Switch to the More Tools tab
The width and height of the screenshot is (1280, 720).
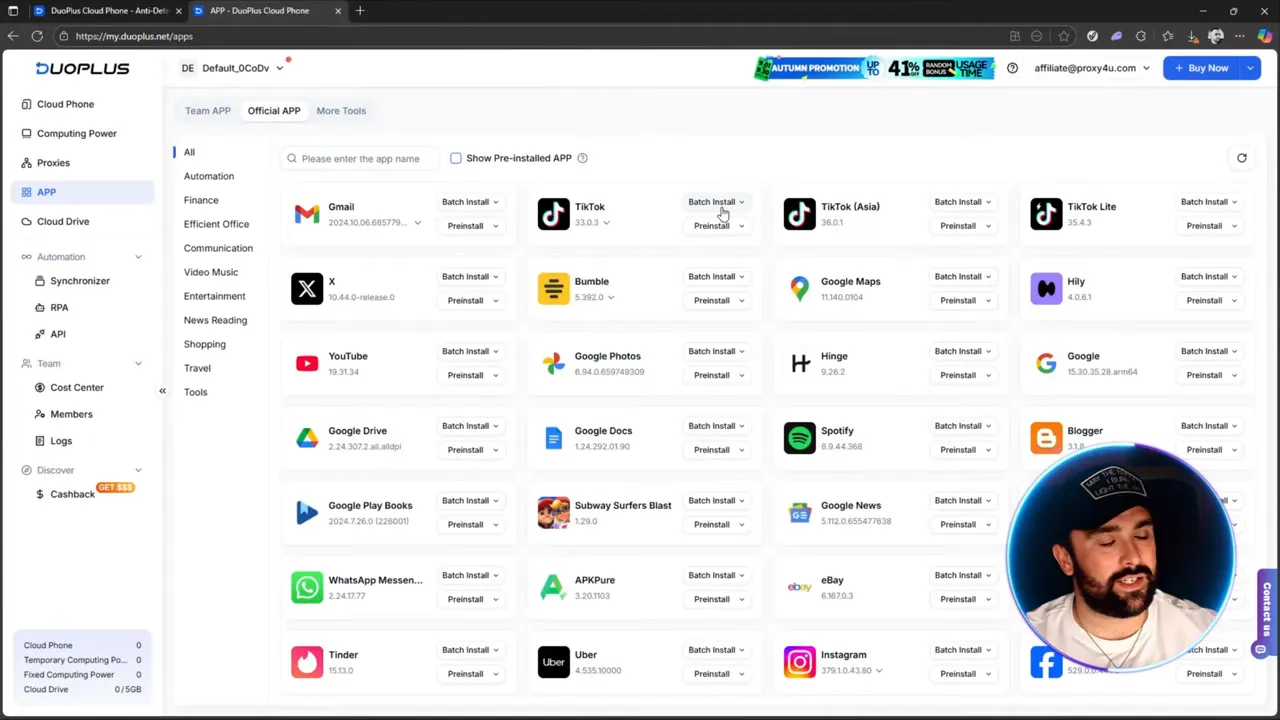tap(341, 111)
